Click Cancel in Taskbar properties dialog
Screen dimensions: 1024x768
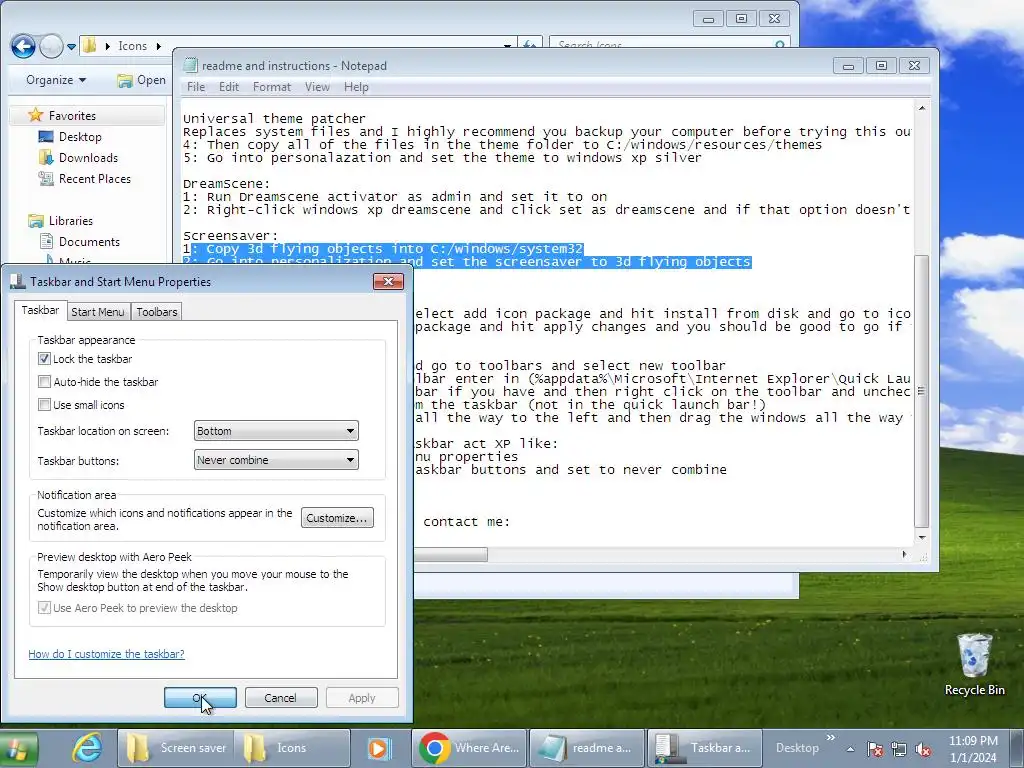pos(281,697)
